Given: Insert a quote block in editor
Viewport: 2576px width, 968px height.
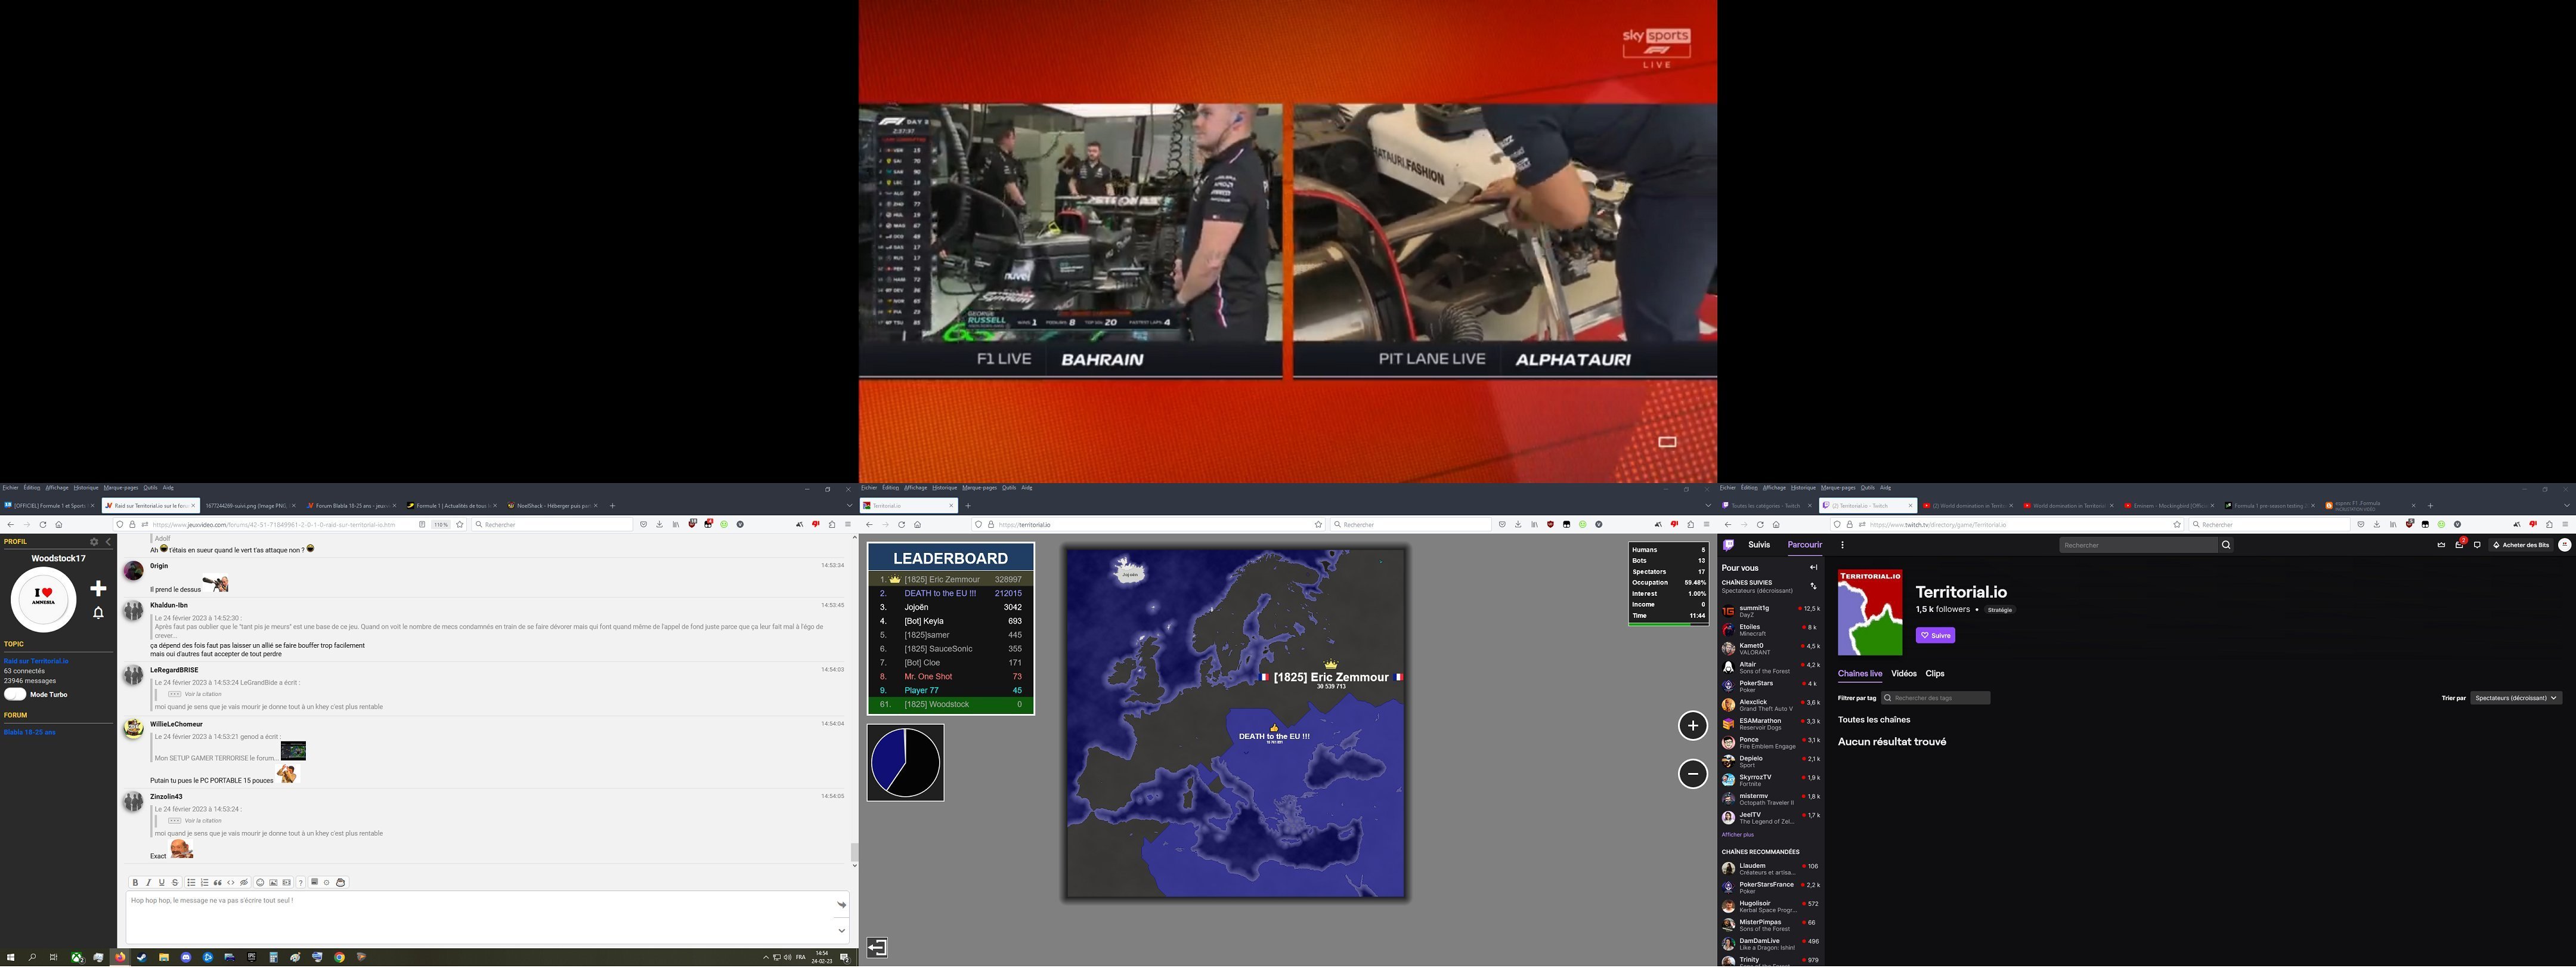Looking at the screenshot, I should pos(218,883).
